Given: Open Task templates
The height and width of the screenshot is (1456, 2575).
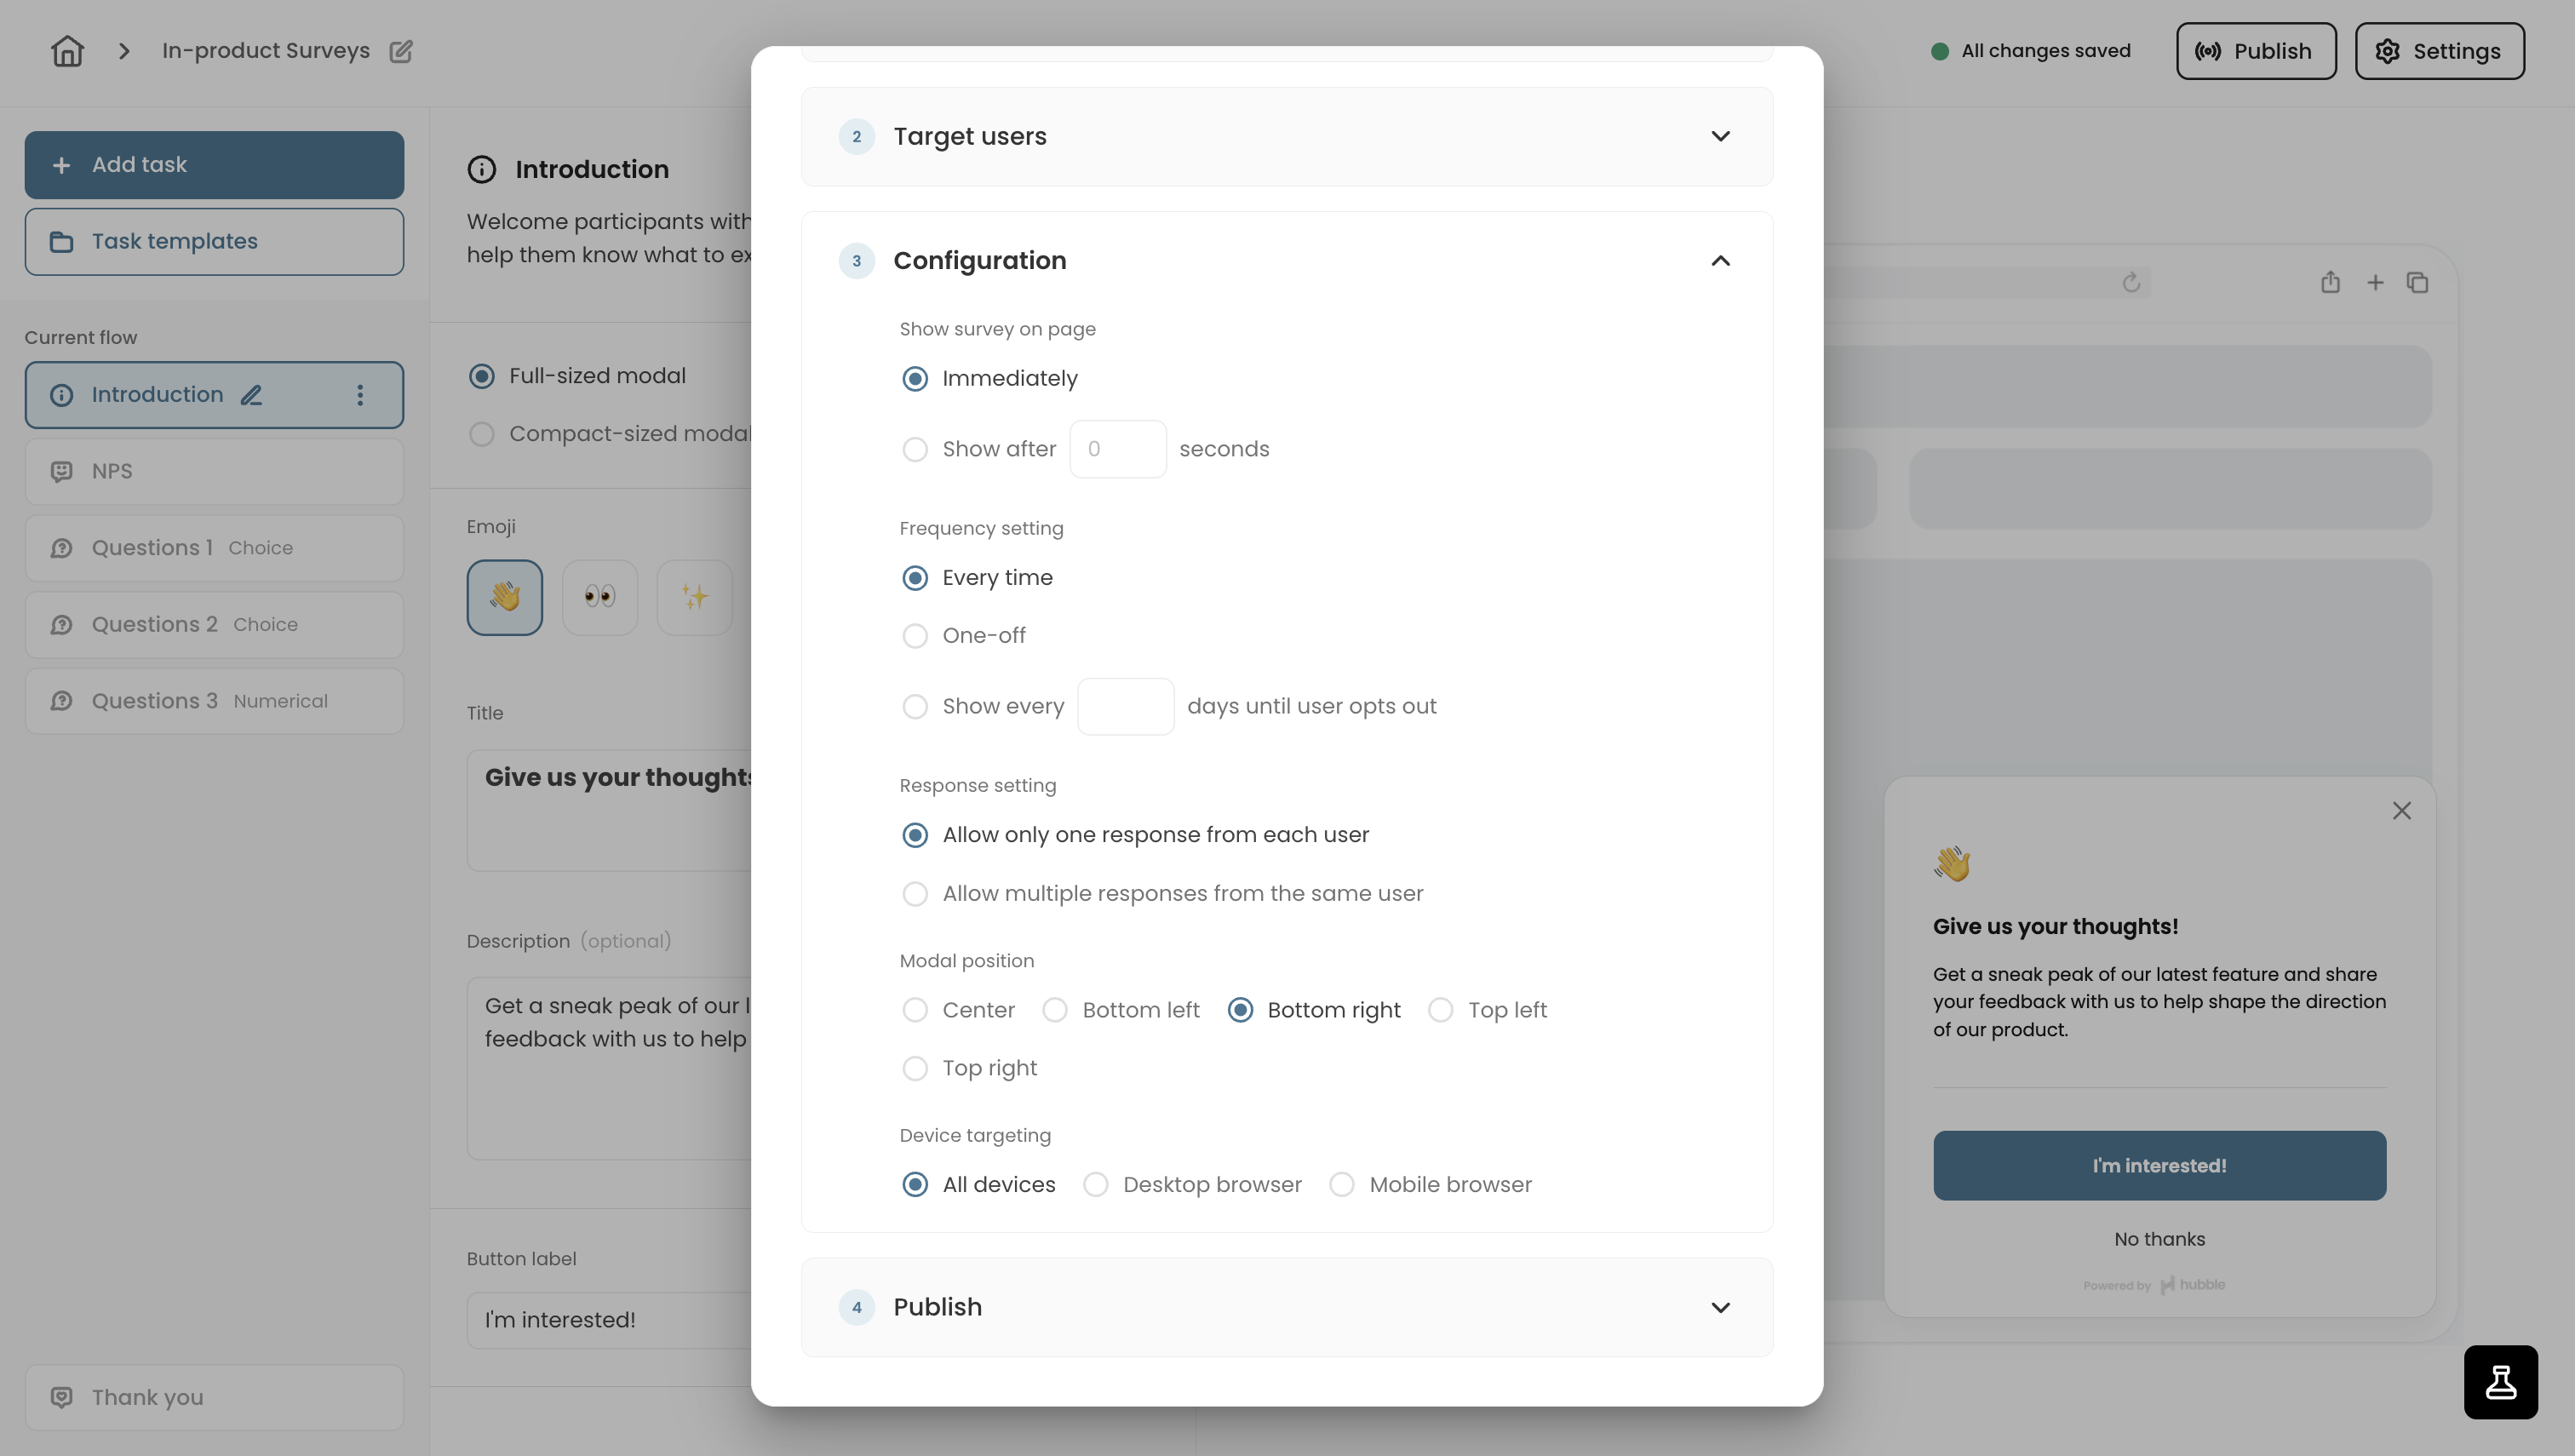Looking at the screenshot, I should (214, 241).
